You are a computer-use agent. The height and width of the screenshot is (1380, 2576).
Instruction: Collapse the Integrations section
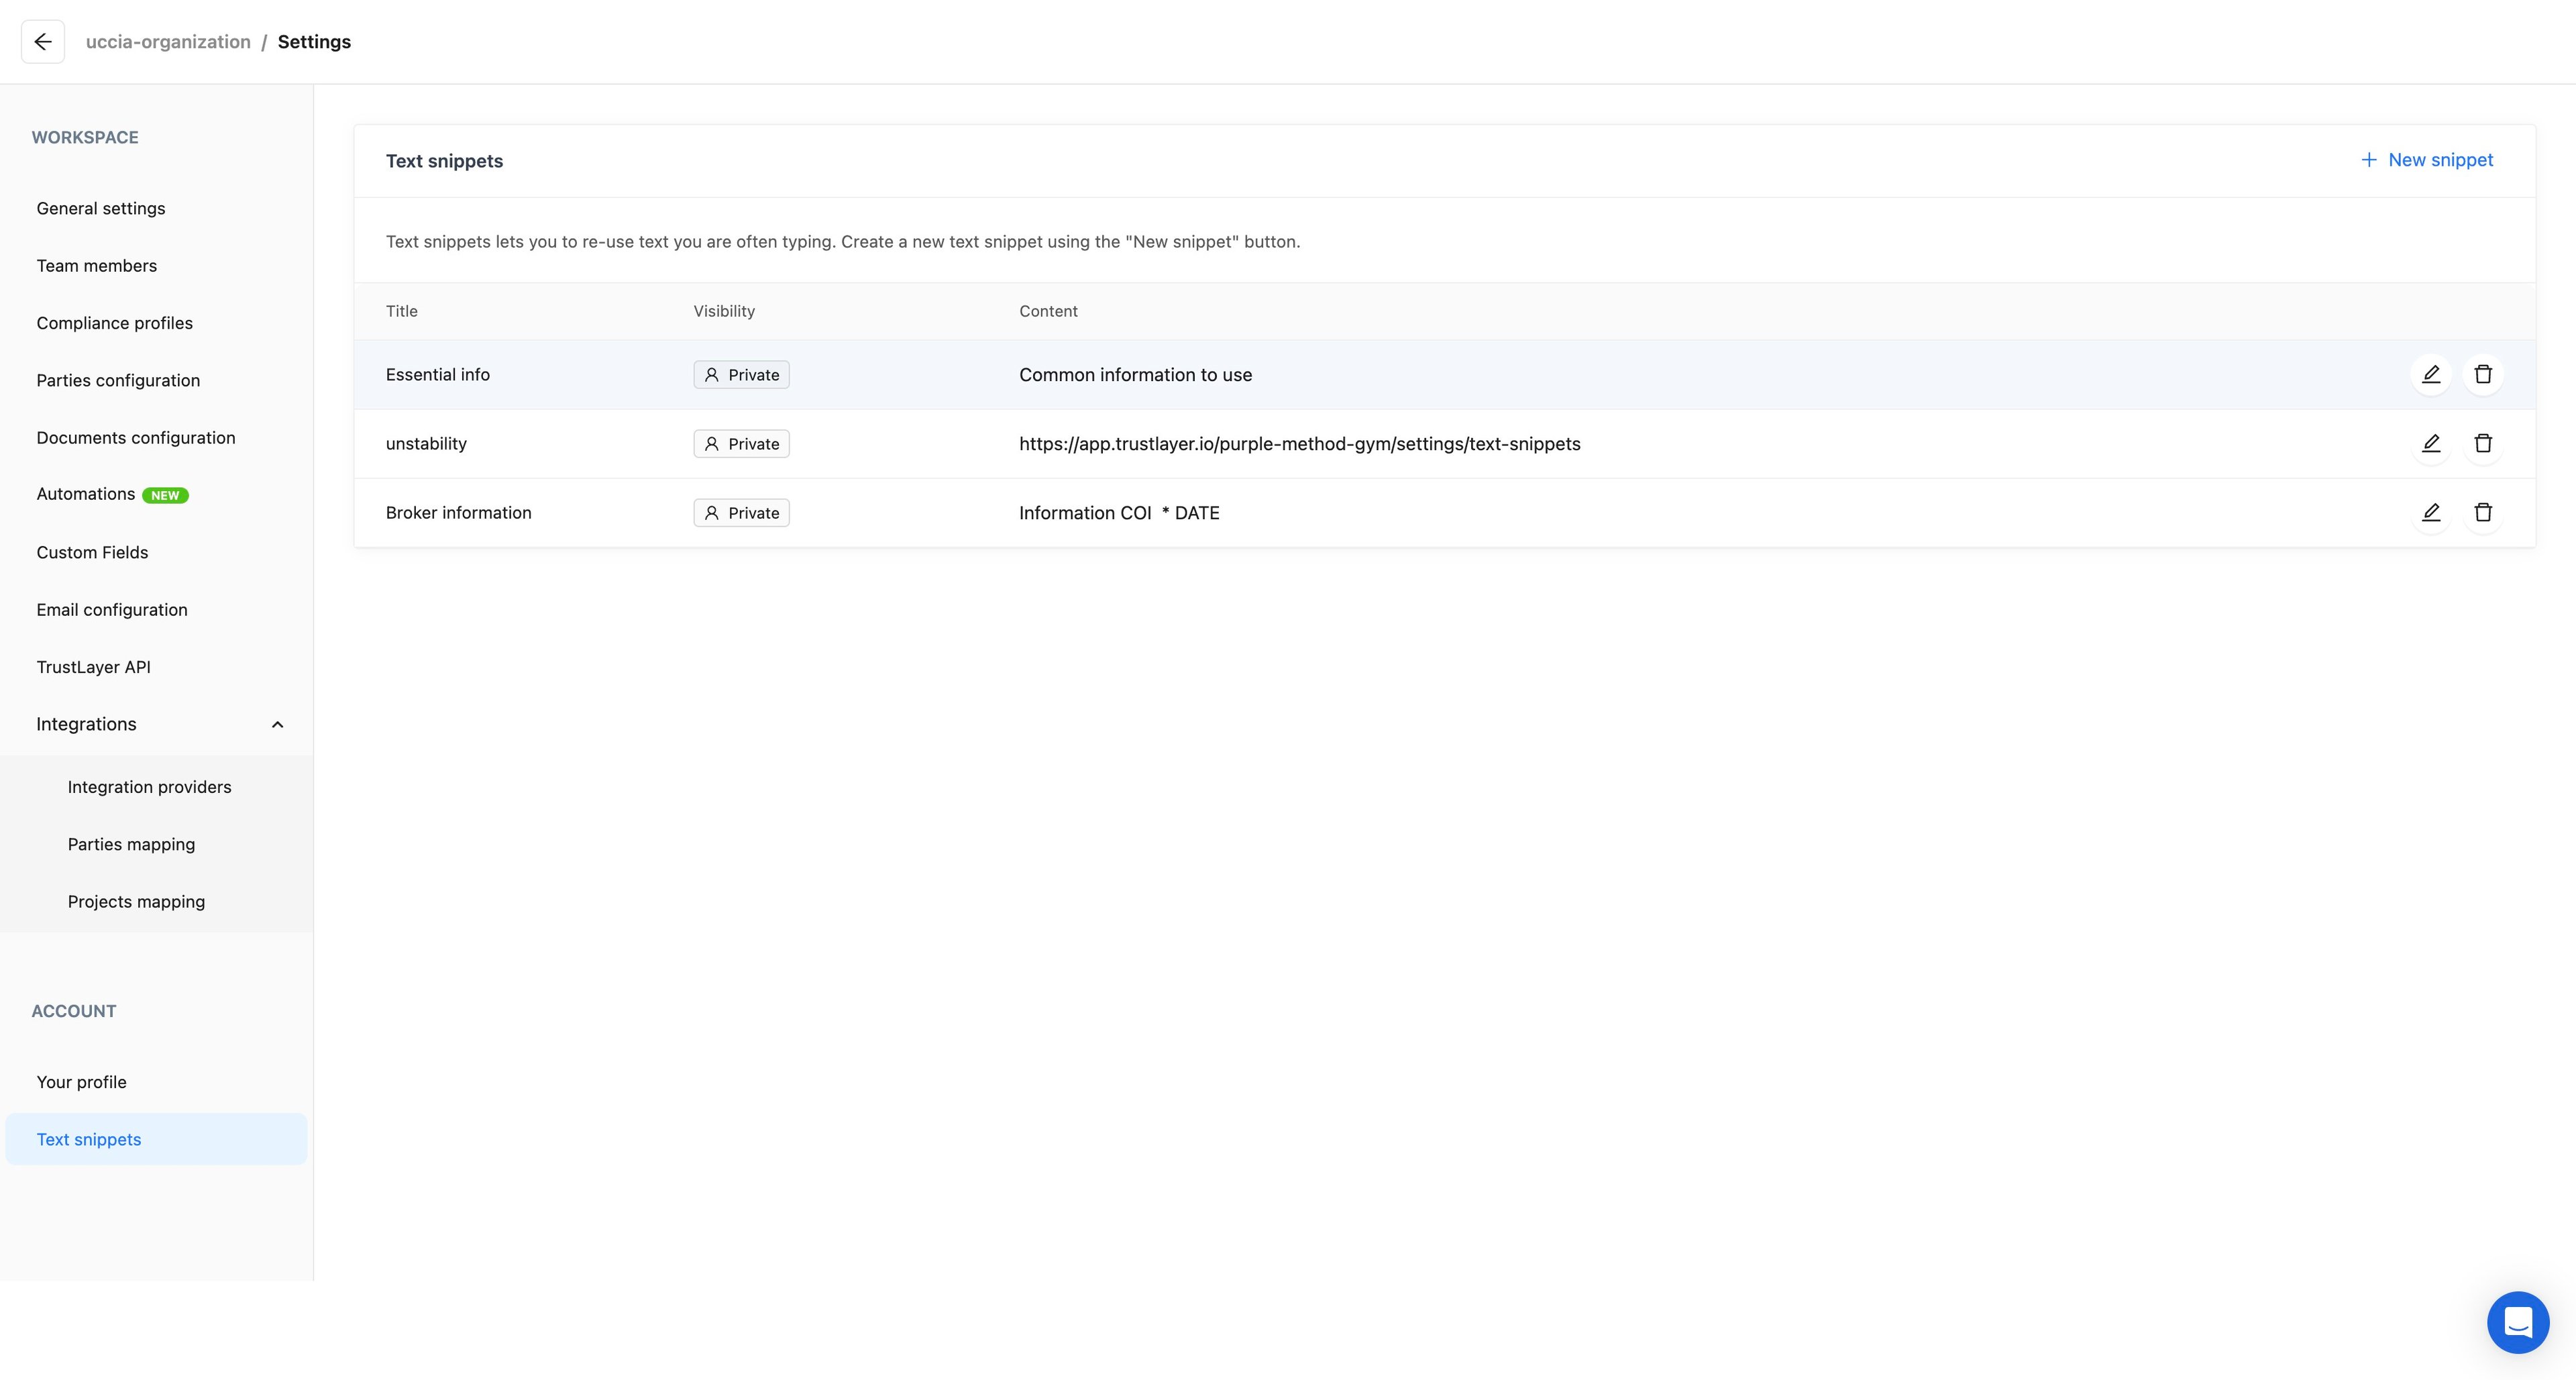point(277,724)
